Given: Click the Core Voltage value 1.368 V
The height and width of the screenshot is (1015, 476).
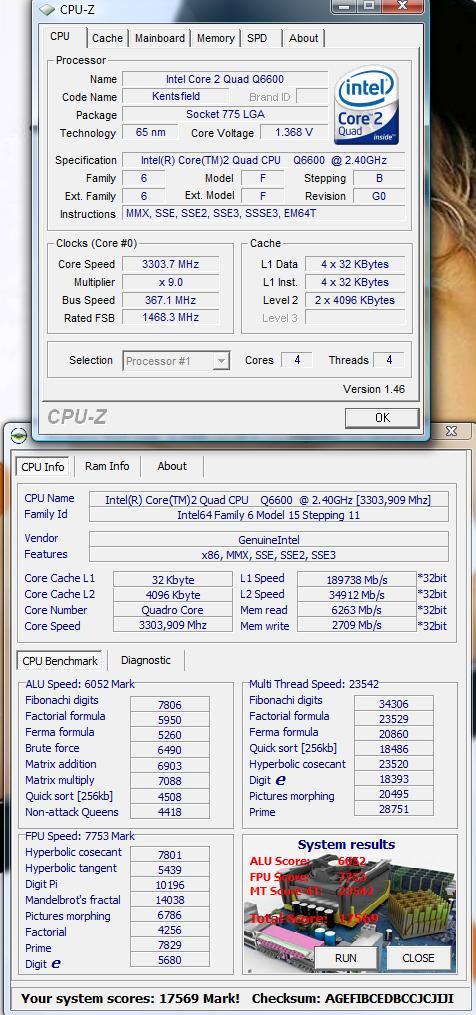Looking at the screenshot, I should (x=294, y=132).
